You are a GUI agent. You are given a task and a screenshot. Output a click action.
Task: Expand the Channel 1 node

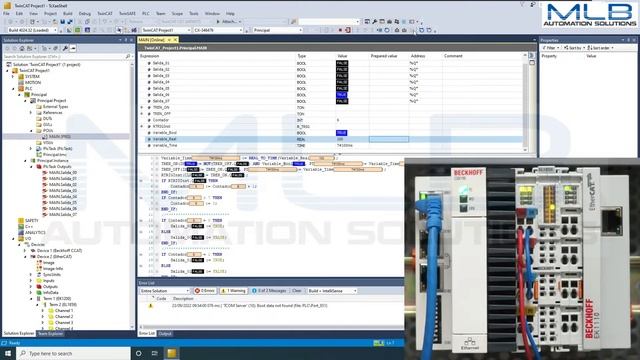(43, 311)
